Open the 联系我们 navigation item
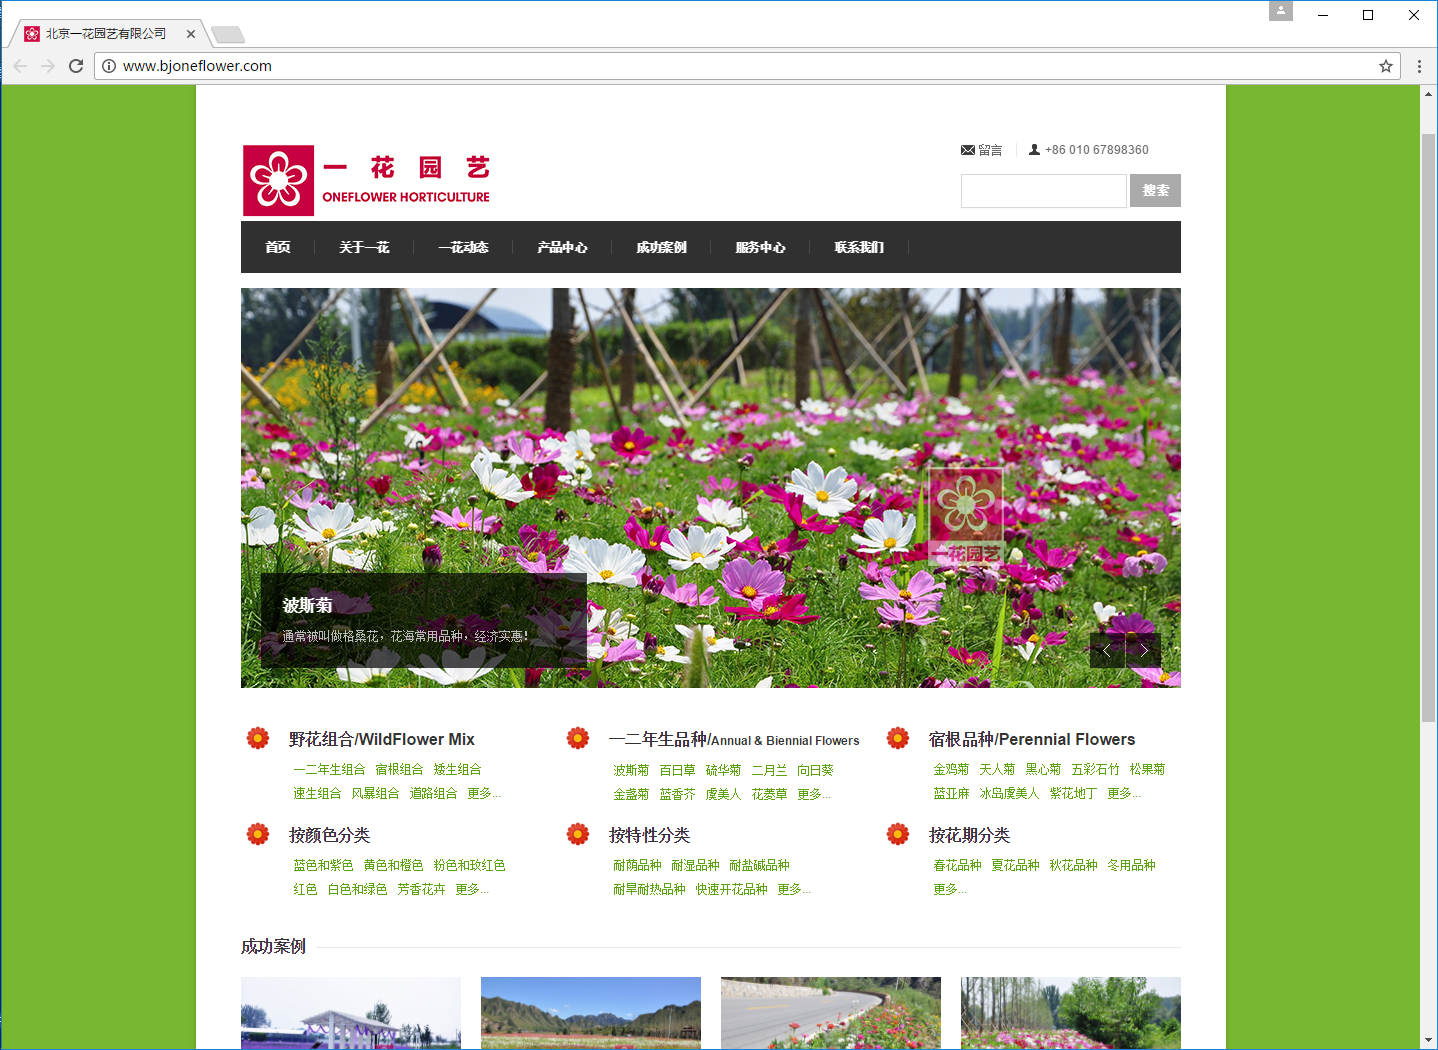 click(x=859, y=247)
